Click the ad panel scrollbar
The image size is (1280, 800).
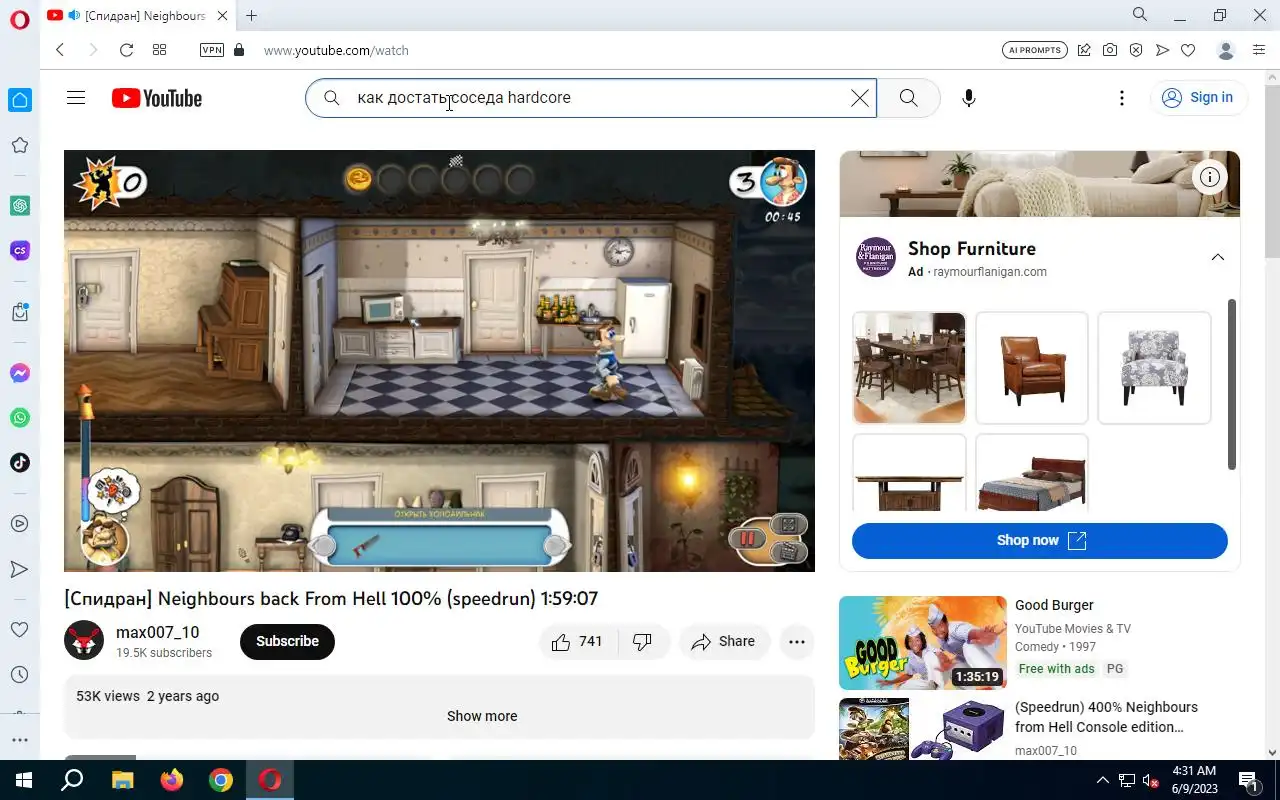pyautogui.click(x=1232, y=384)
